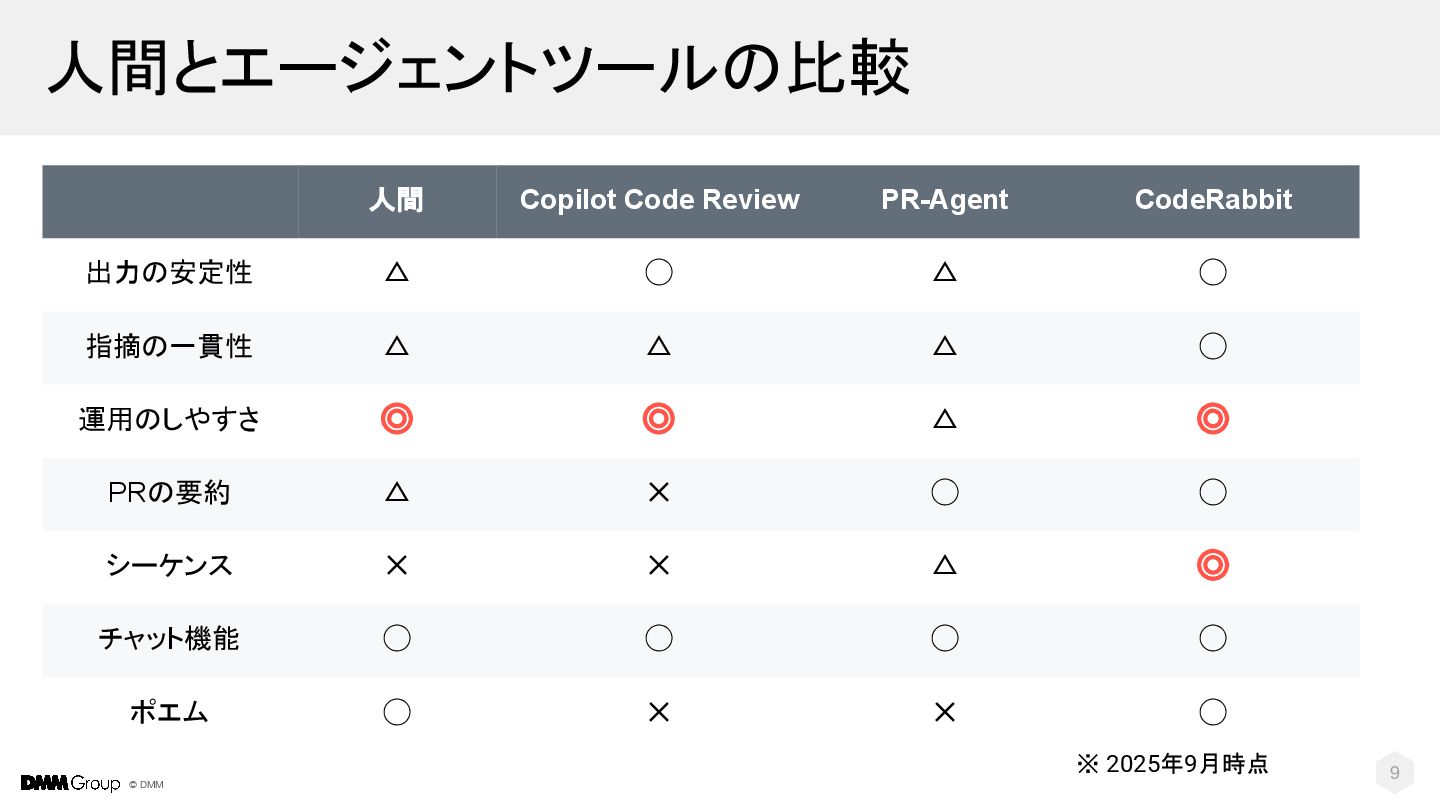The image size is (1440, 810).
Task: Click the 運用のしやすさ row label
Action: pyautogui.click(x=170, y=419)
